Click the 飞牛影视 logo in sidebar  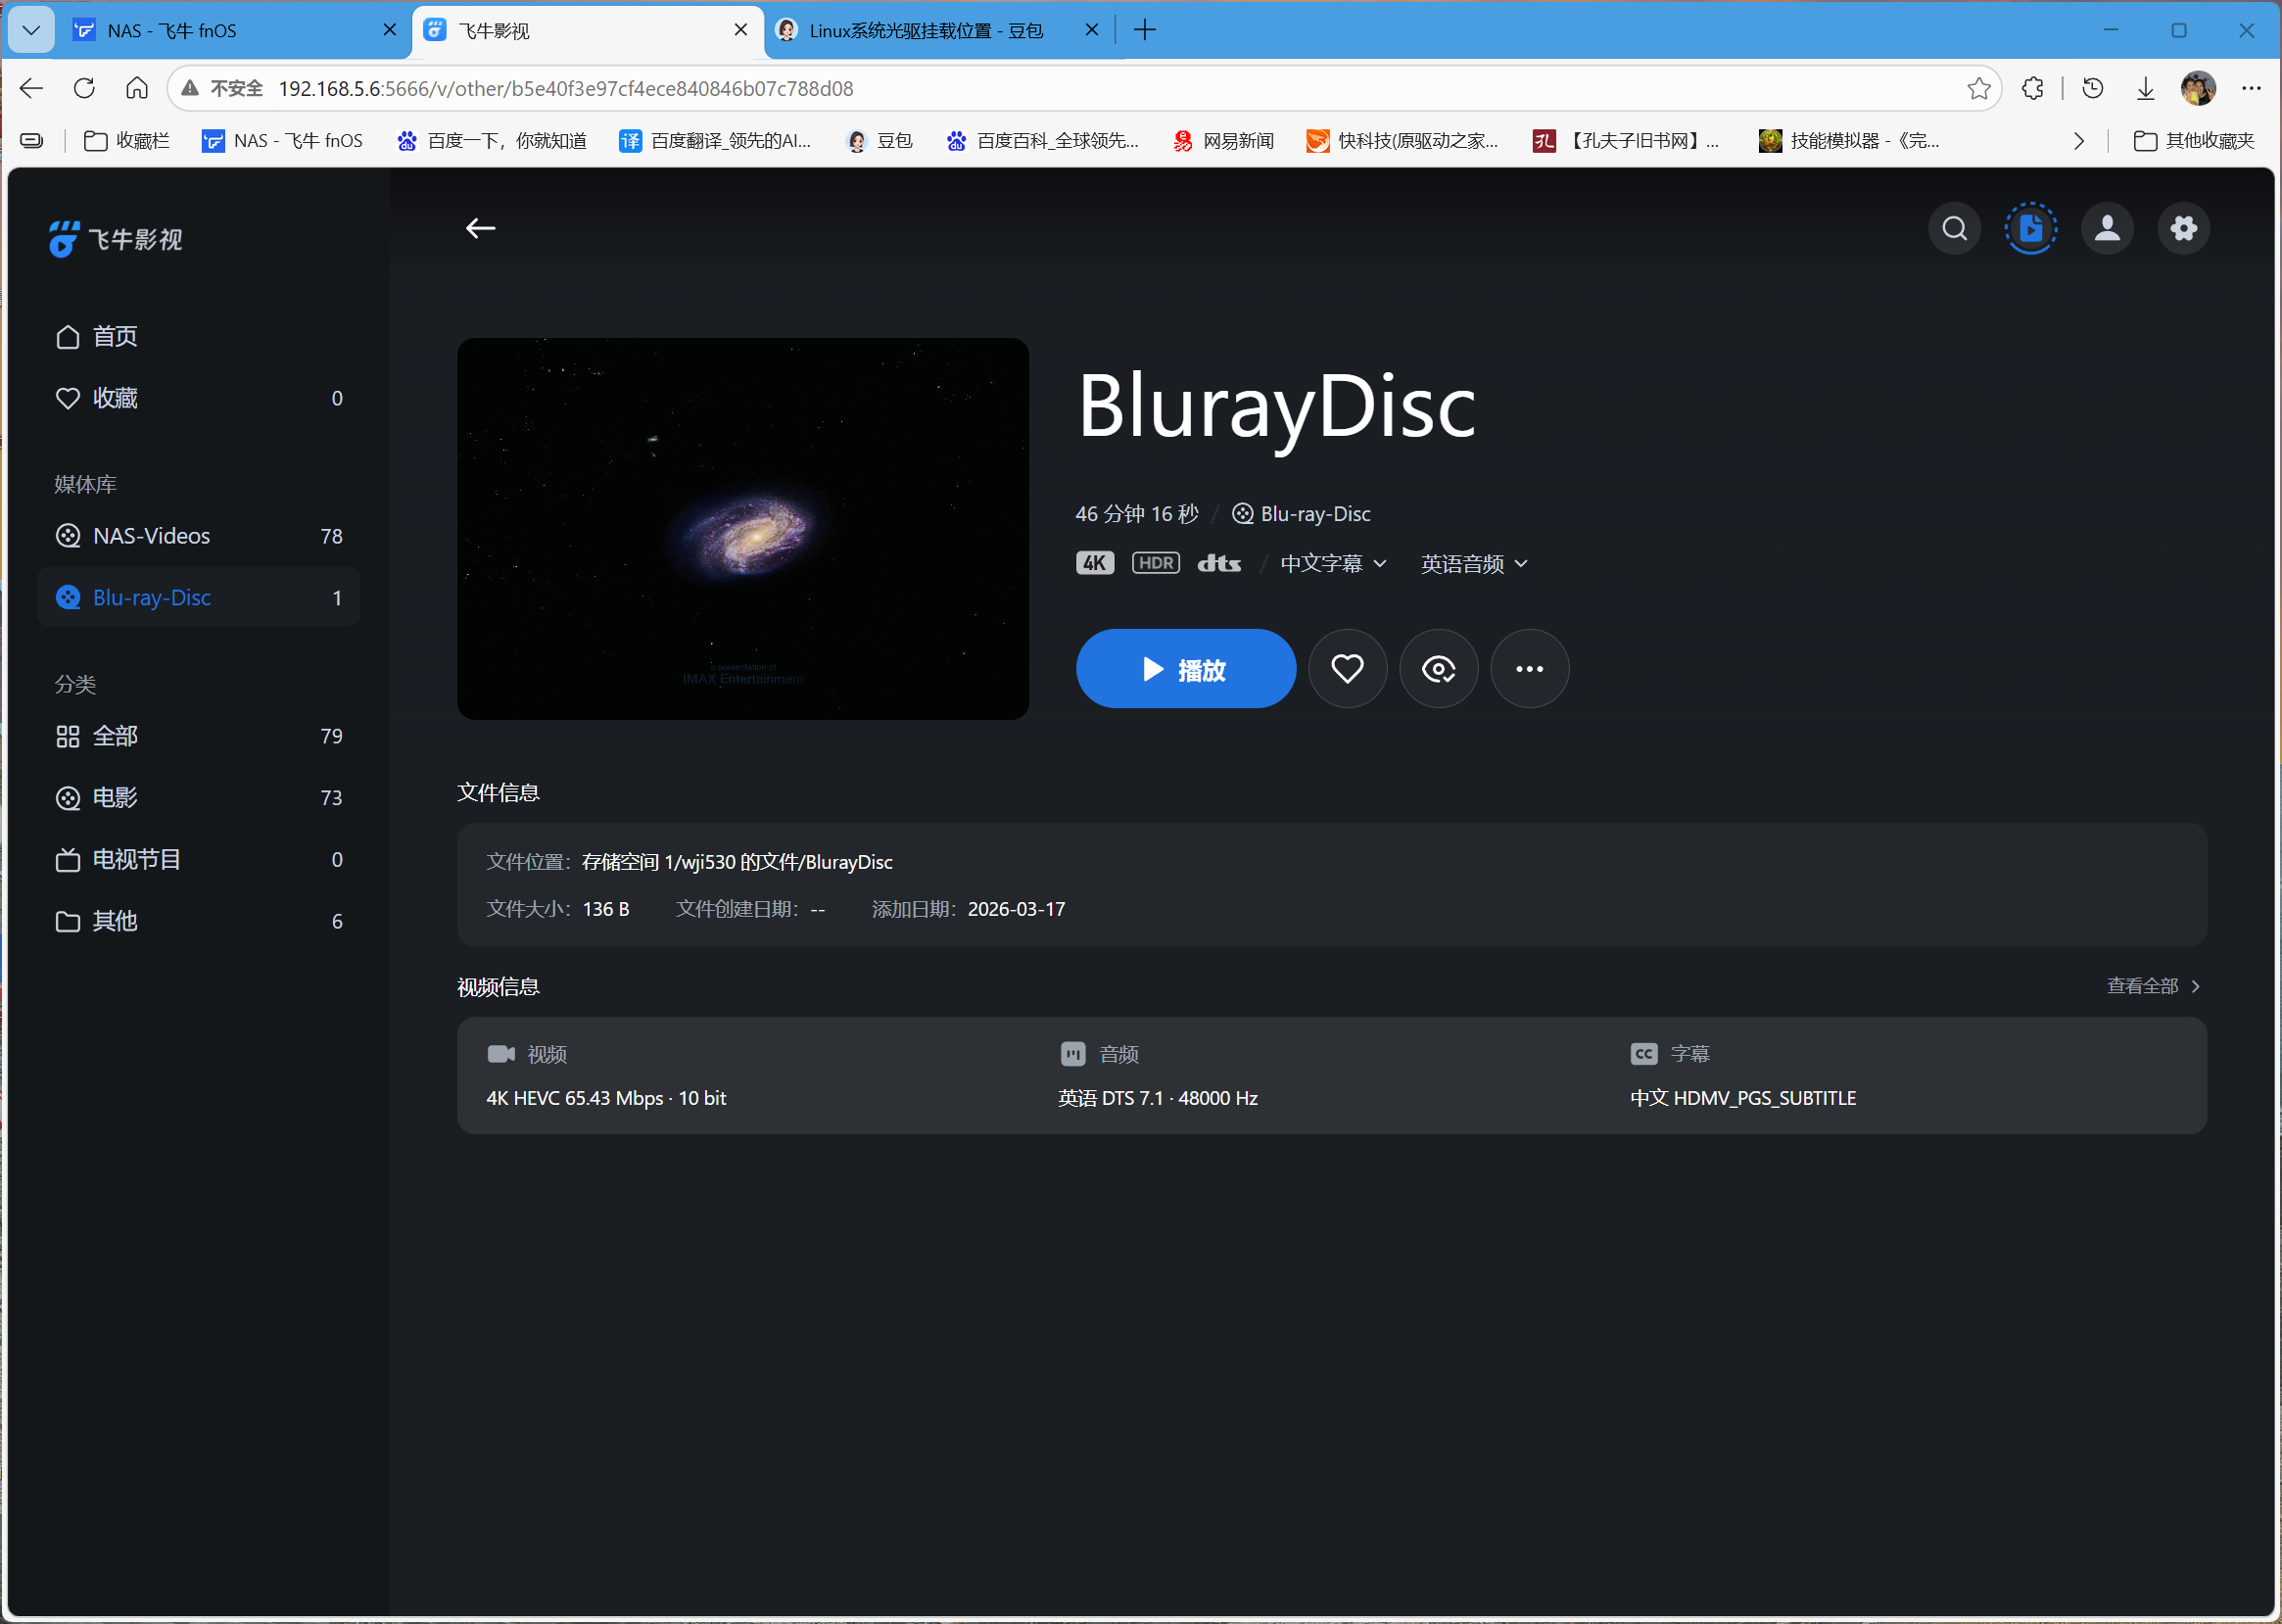coord(116,239)
